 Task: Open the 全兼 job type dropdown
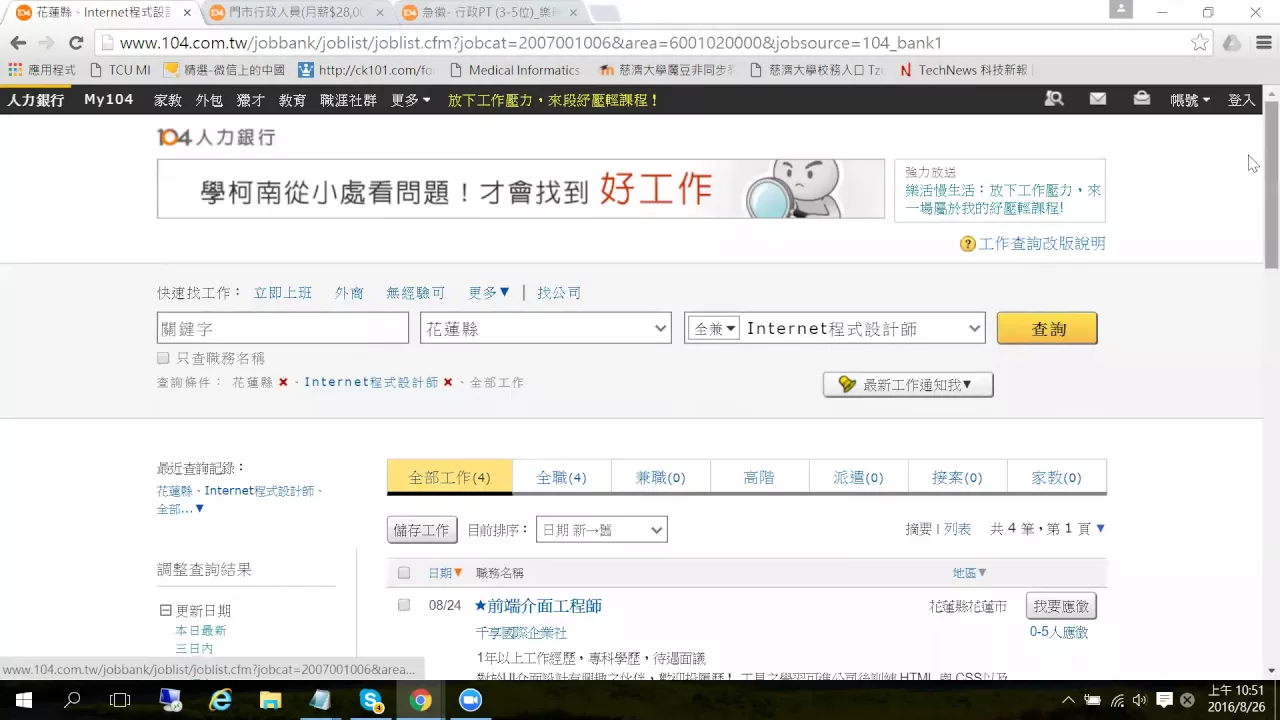coord(713,328)
